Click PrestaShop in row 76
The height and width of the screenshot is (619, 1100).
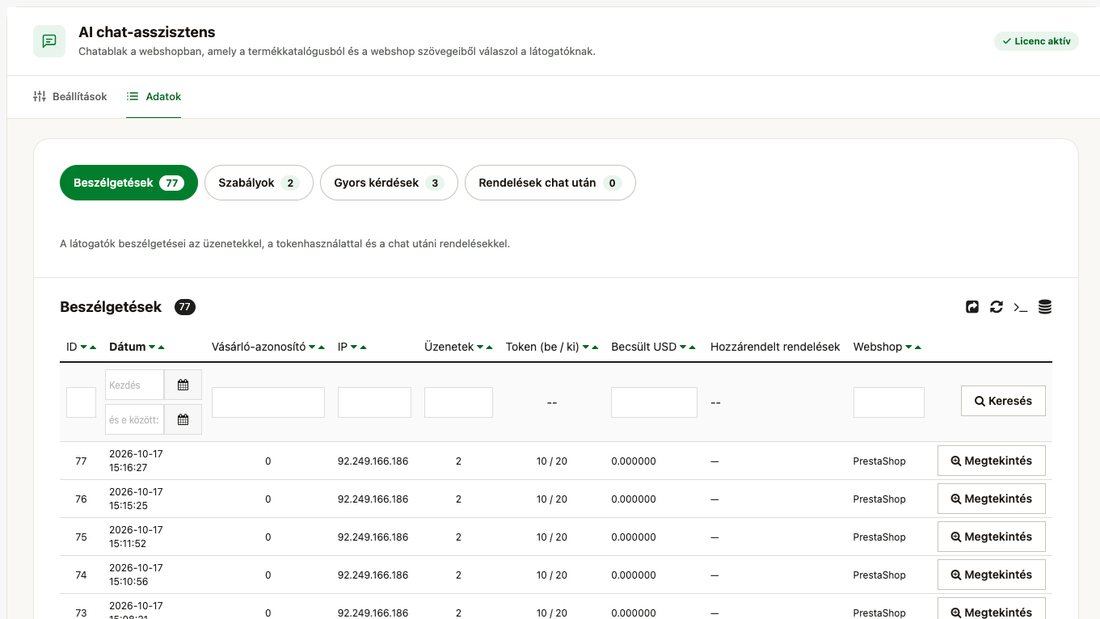click(x=879, y=499)
